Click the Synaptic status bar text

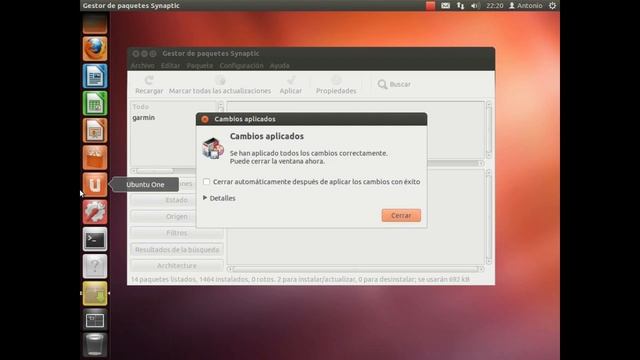300,280
